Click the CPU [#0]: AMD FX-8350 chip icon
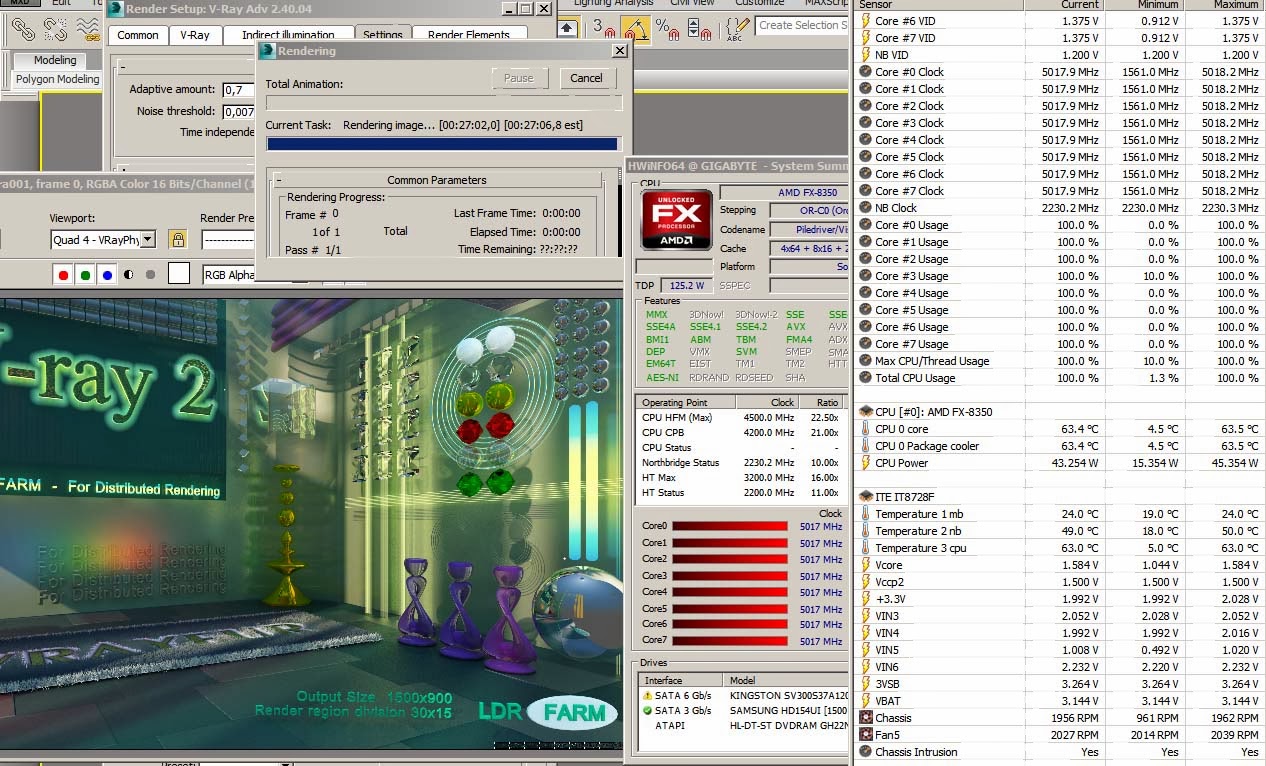1266x766 pixels. pos(866,412)
